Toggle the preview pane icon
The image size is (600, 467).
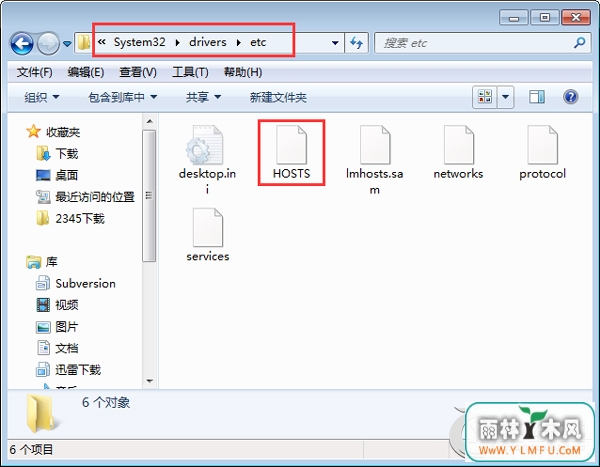coord(537,97)
